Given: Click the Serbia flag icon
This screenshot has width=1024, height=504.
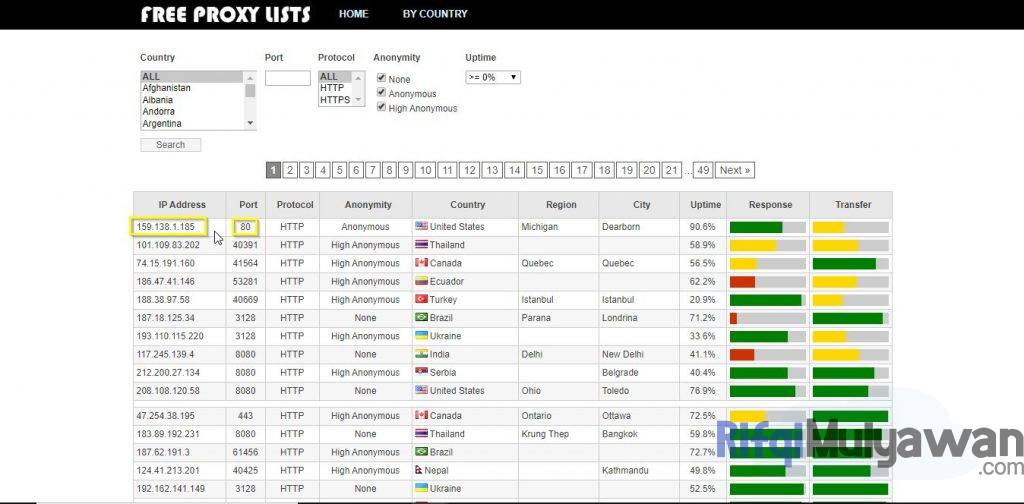Looking at the screenshot, I should click(x=421, y=373).
